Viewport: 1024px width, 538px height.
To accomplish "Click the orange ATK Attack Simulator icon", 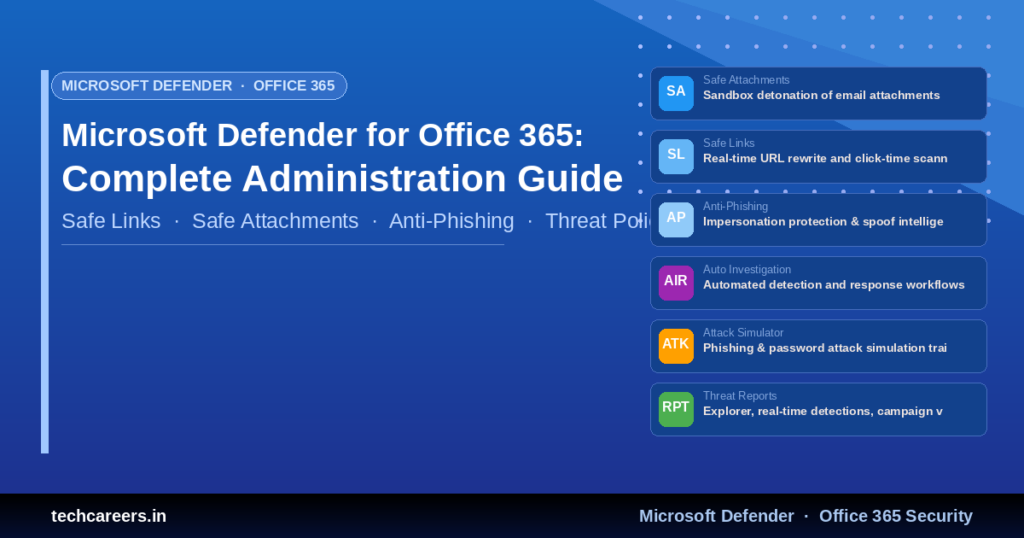I will (676, 346).
